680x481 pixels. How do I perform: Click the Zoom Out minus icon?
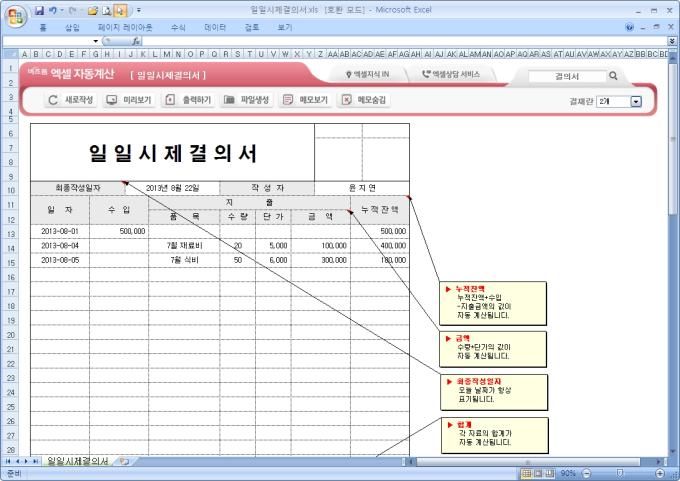pyautogui.click(x=586, y=473)
